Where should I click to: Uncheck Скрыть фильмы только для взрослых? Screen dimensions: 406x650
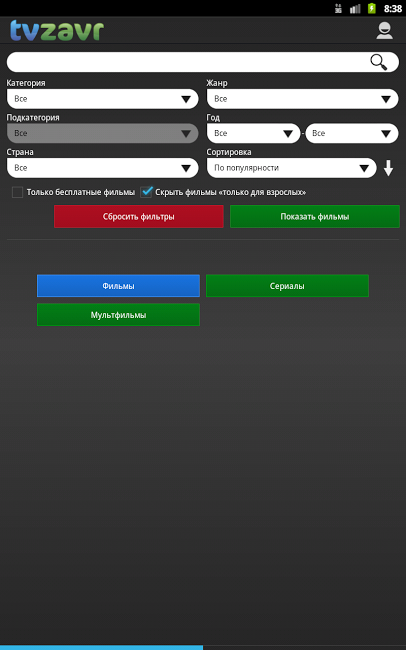(146, 192)
